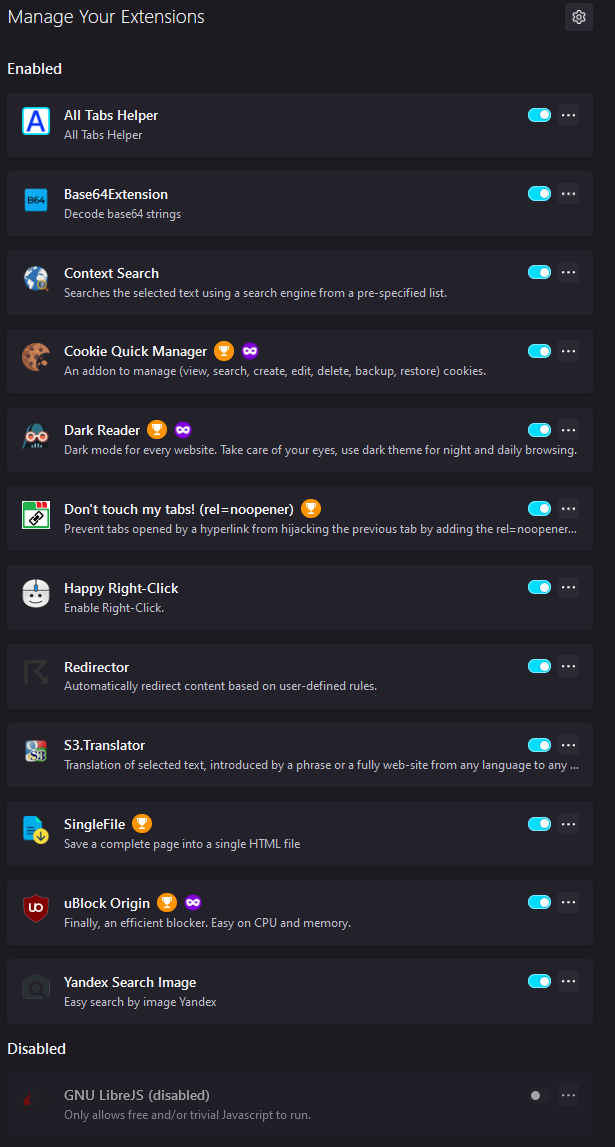
Task: Click the Base64Extension B64 icon
Action: (36, 200)
